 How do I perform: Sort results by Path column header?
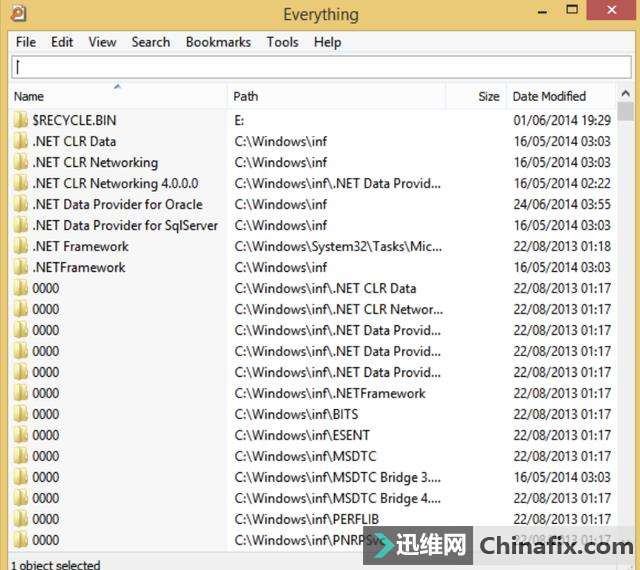click(336, 96)
